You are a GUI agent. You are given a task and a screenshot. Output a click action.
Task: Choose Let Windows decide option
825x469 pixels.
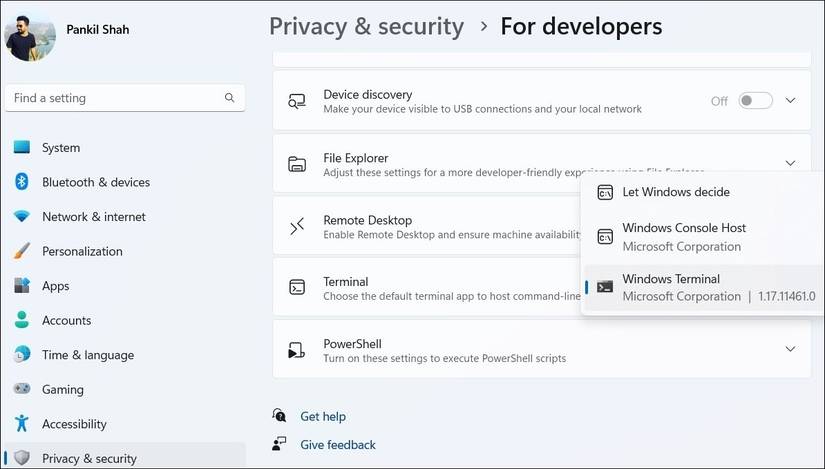pos(676,192)
